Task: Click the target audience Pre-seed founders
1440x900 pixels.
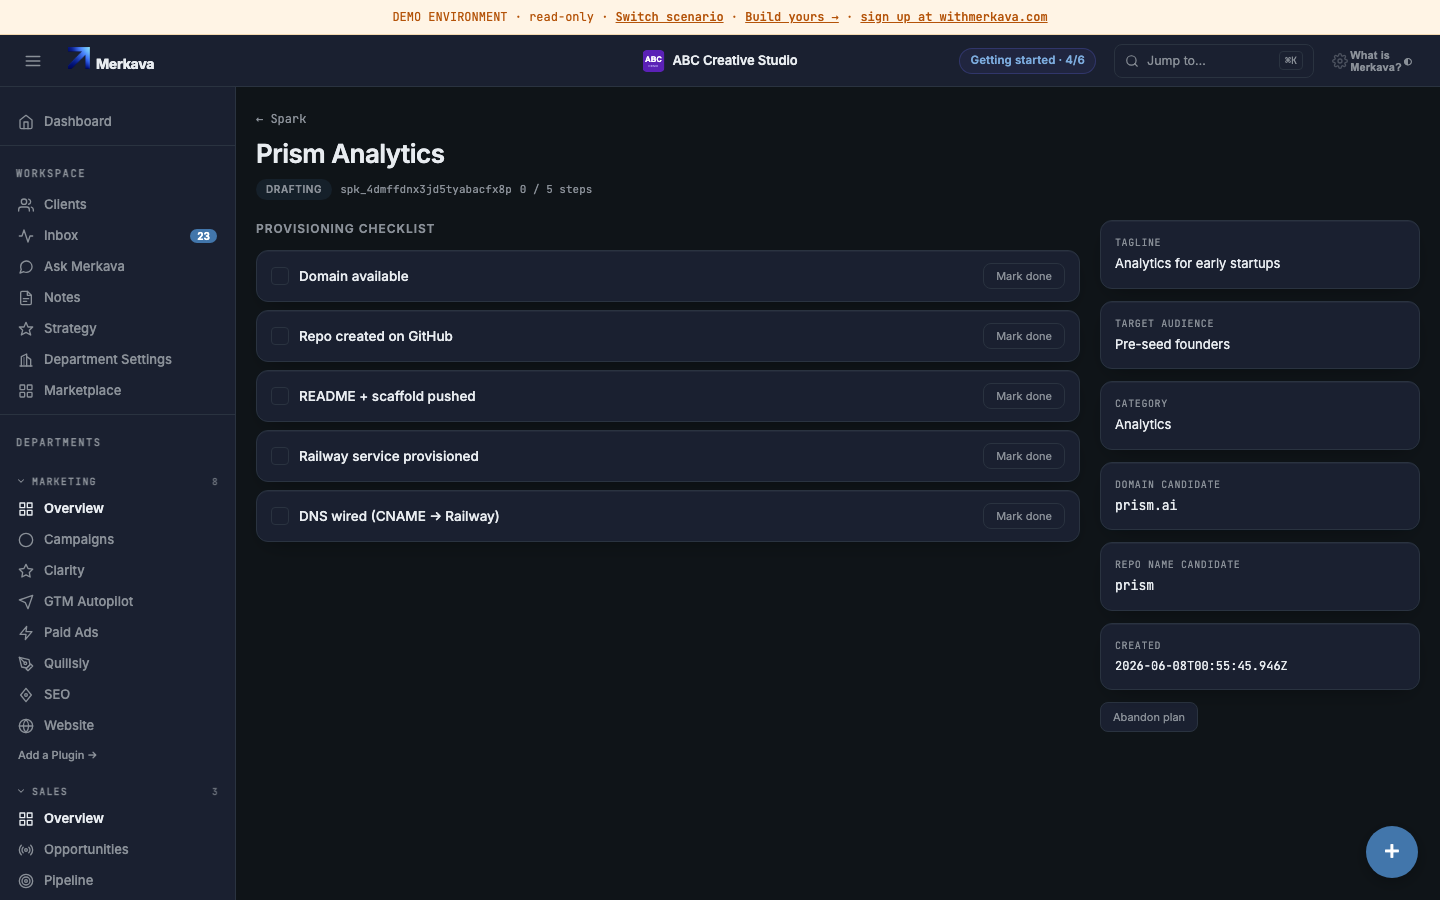Action: [x=1172, y=345]
